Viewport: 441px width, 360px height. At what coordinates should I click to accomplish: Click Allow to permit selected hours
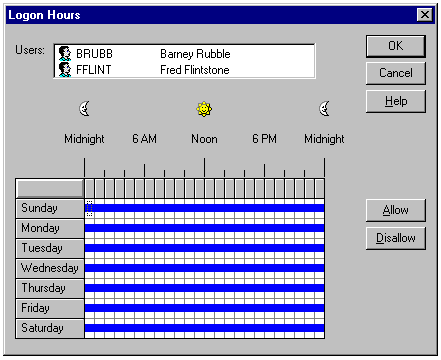[x=396, y=210]
